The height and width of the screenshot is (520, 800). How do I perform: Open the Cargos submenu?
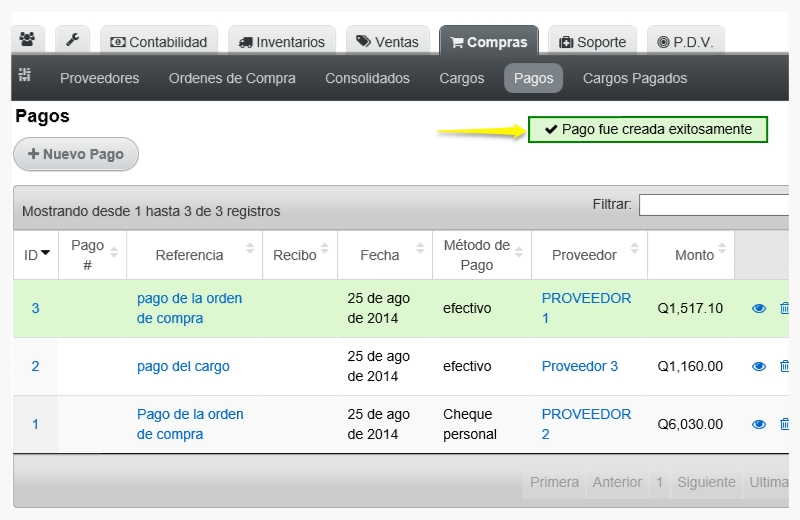[x=462, y=78]
